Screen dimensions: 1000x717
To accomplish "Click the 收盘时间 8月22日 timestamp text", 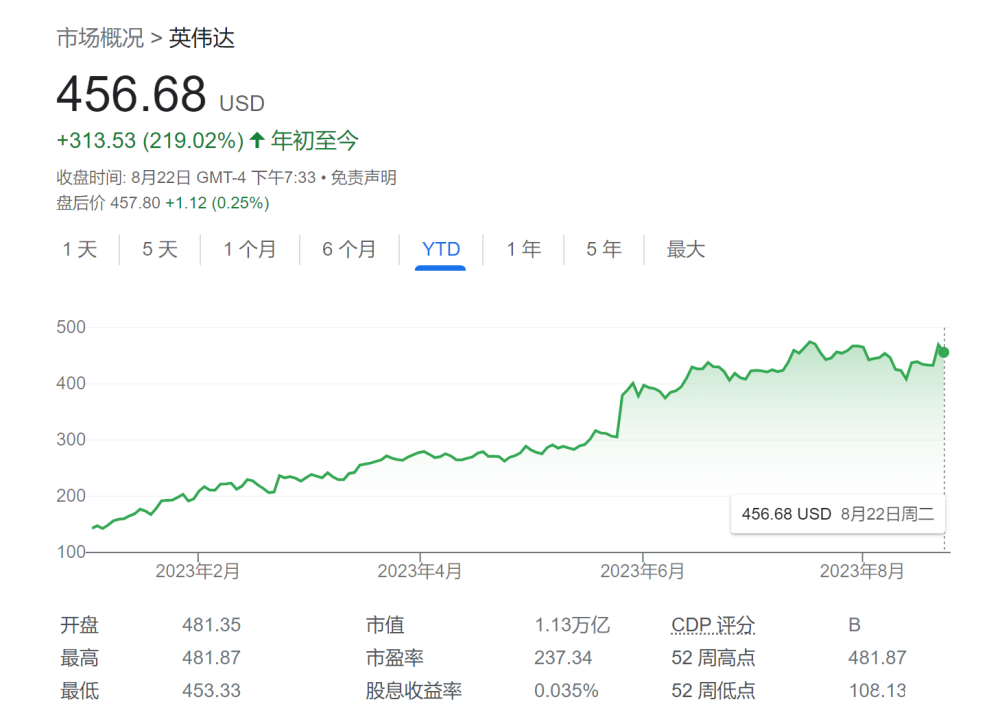I will point(186,177).
